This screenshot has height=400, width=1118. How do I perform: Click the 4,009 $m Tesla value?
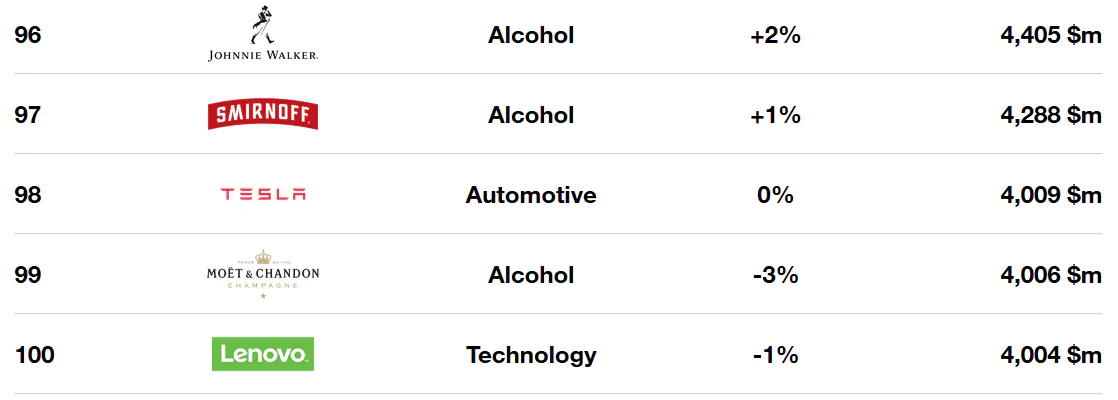1051,195
